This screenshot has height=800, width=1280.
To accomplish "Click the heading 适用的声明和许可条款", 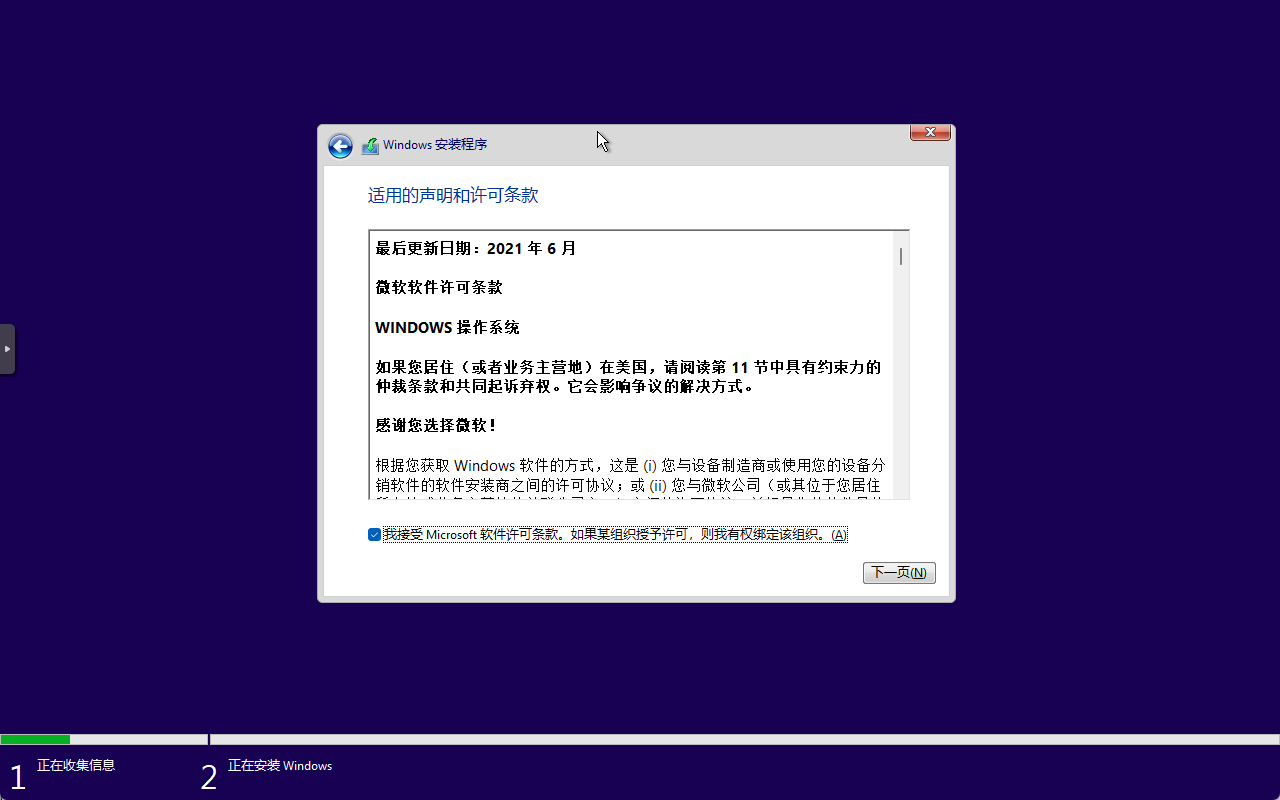I will point(453,196).
